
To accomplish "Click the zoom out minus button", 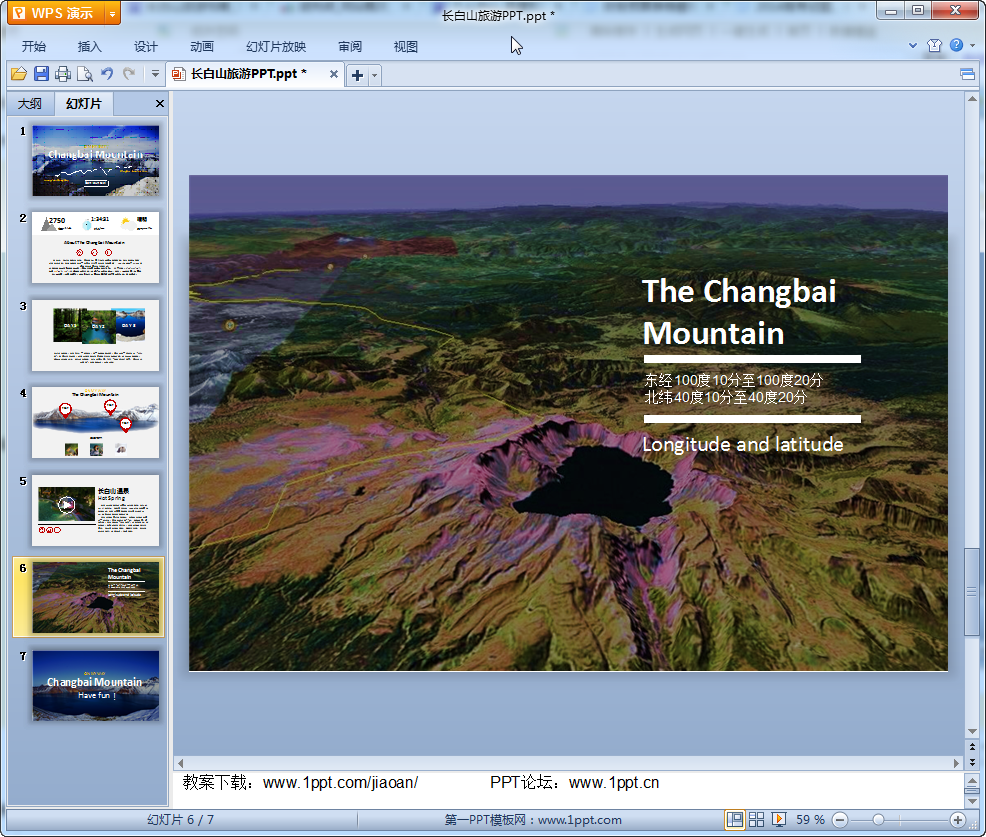I will [x=840, y=820].
